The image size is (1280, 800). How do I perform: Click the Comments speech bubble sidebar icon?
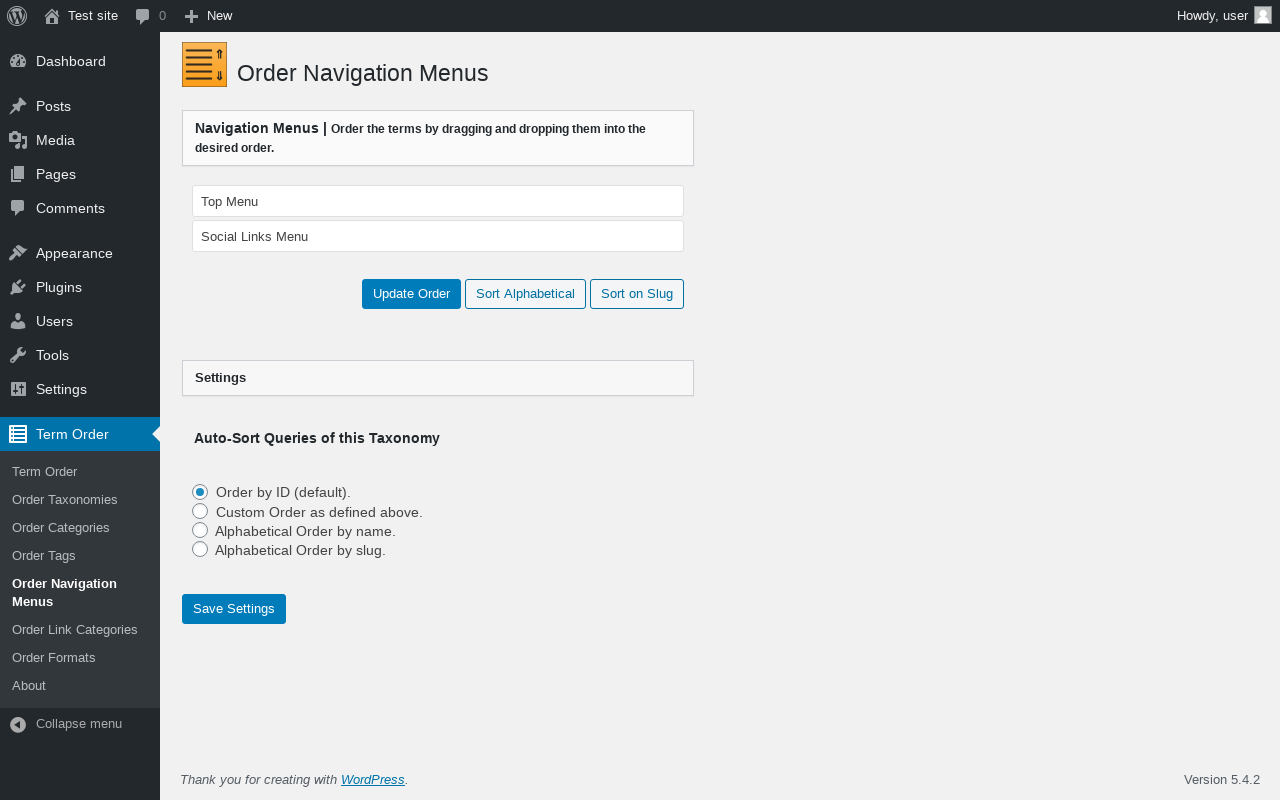[x=18, y=208]
